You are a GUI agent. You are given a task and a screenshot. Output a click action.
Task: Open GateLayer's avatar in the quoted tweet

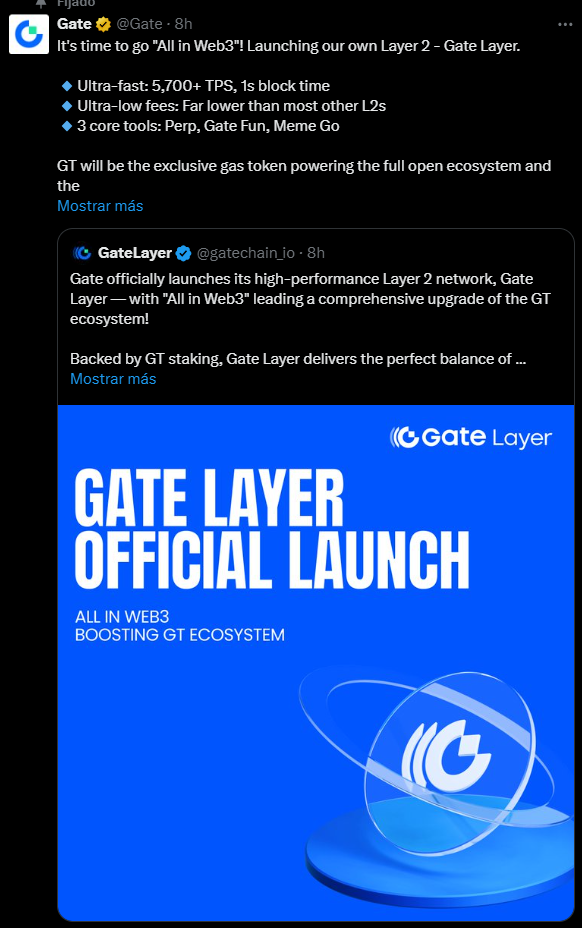pyautogui.click(x=82, y=254)
